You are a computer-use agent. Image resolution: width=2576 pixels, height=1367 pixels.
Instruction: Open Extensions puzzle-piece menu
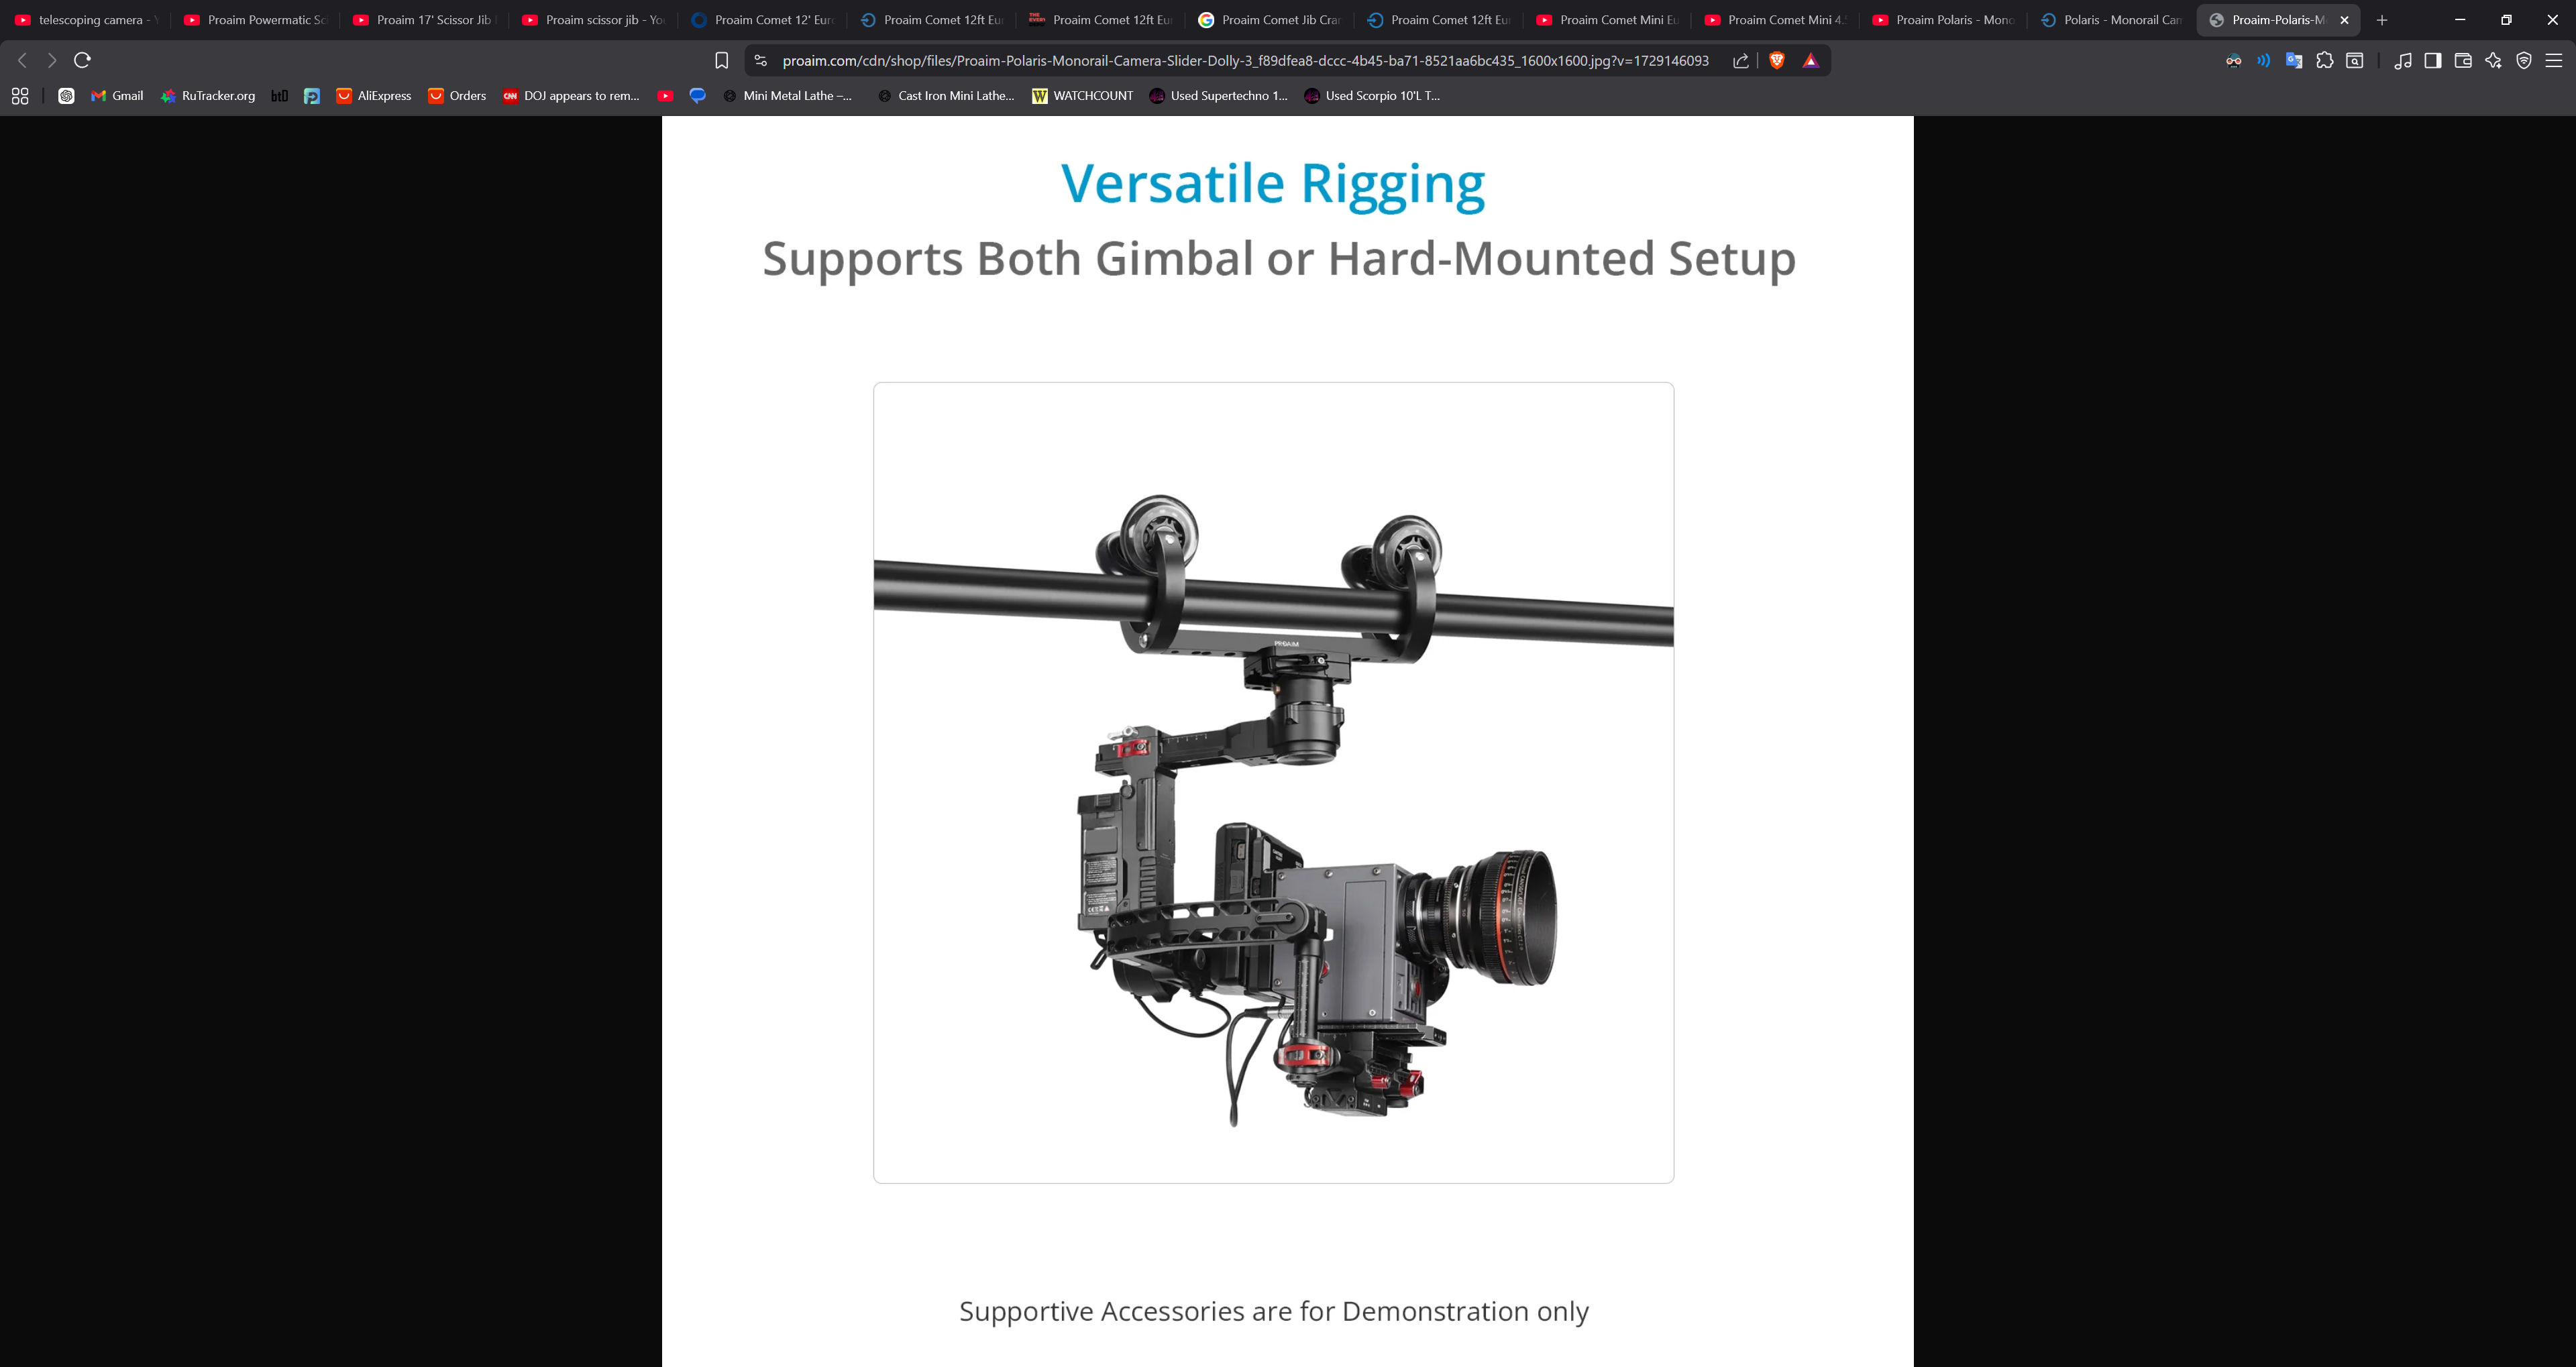click(x=2324, y=61)
